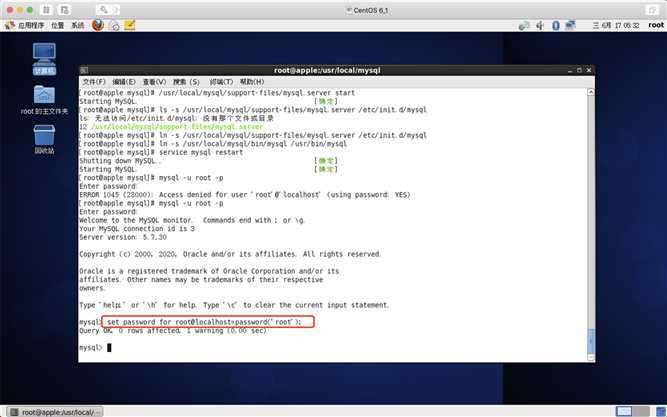Click the terminal scrollbar up arrow
667x417 pixels.
point(591,92)
